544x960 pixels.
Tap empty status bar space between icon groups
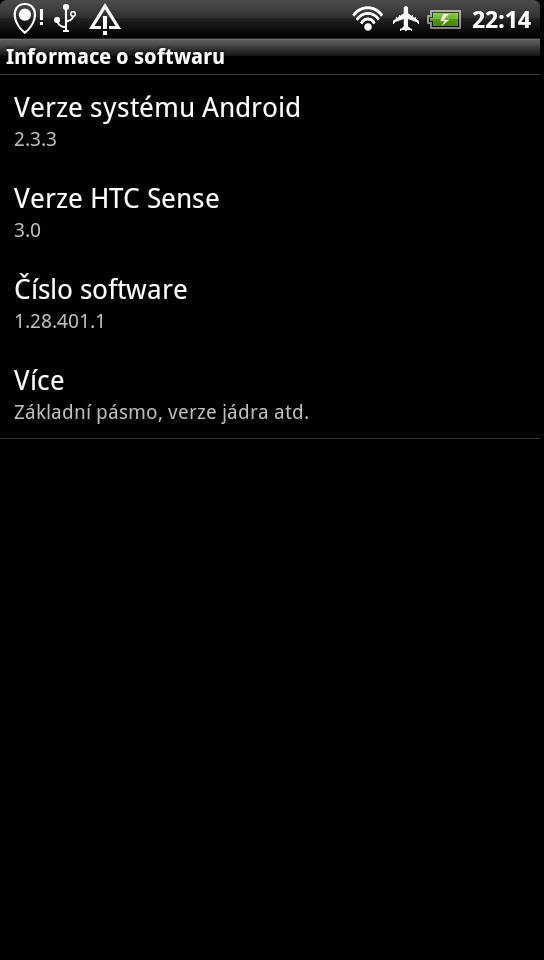pos(236,19)
